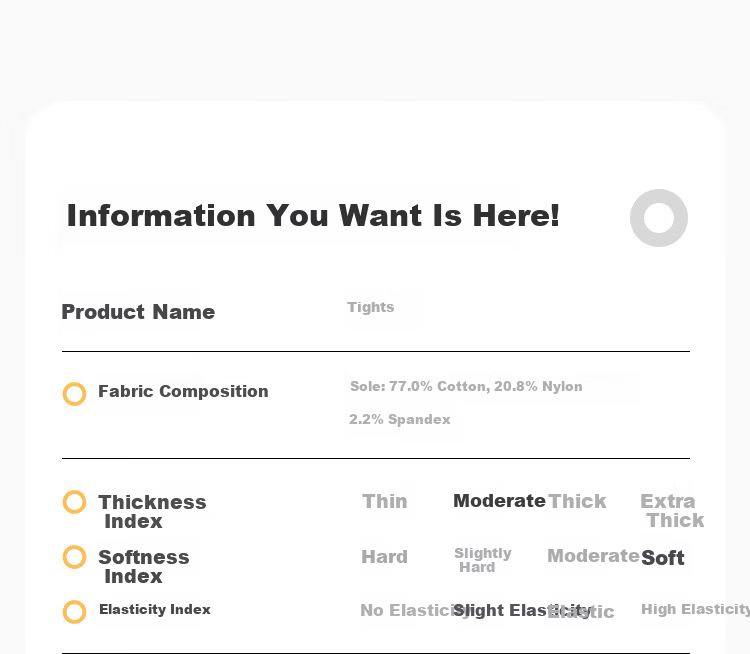
Task: Select the Soft softness option
Action: point(663,558)
